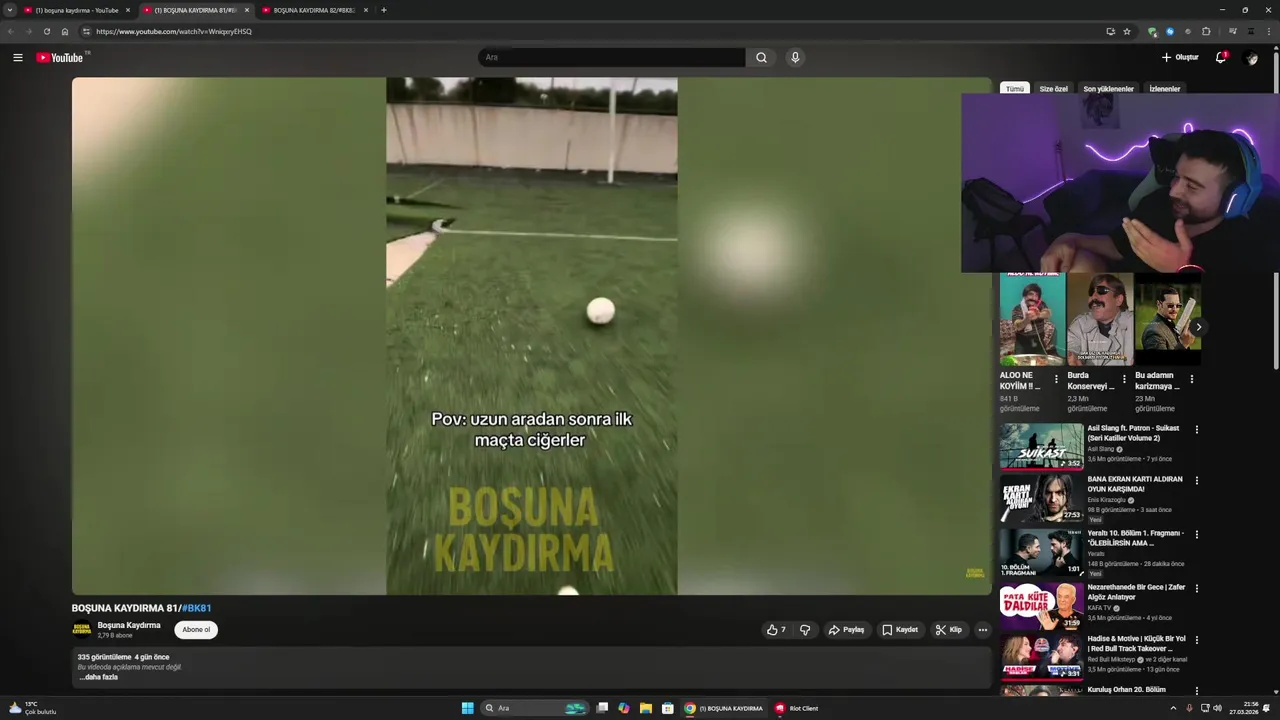Open options for Bu adamın karizmaya short
Viewport: 1280px width, 720px height.
[1191, 379]
